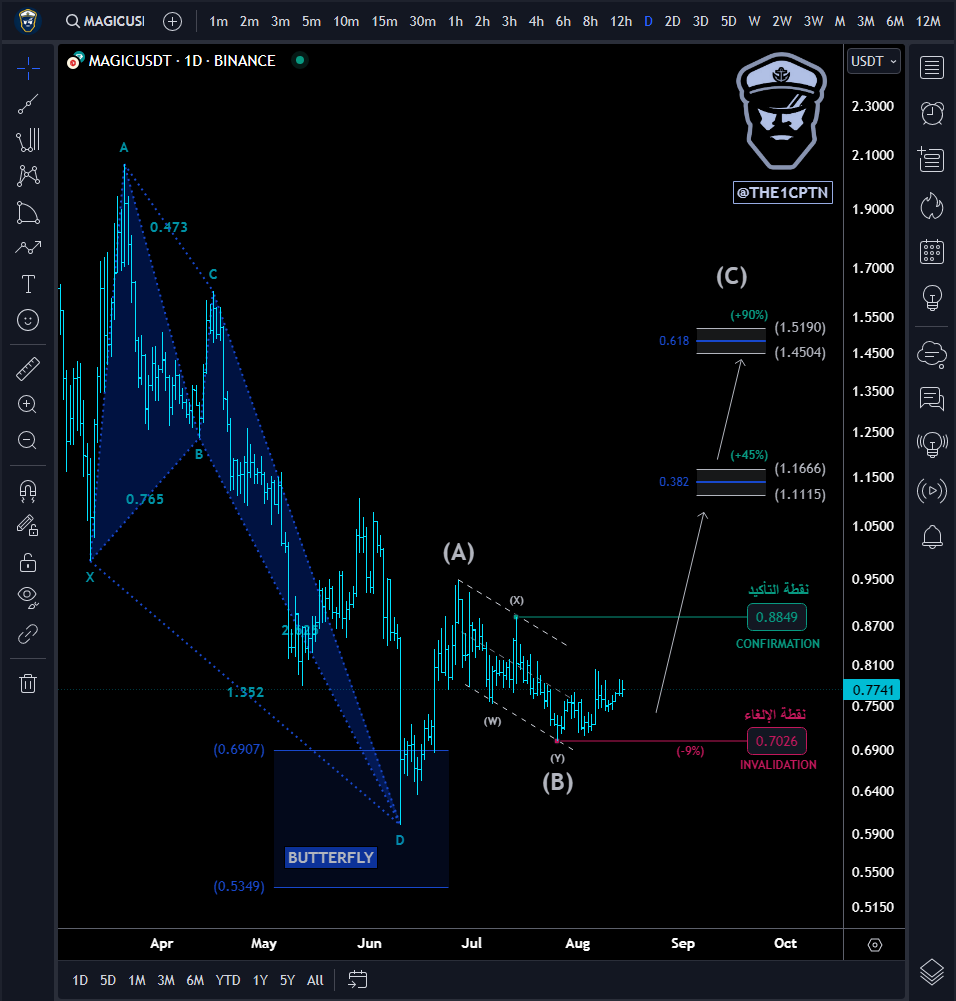Screen dimensions: 956x1001
Task: Click the trash remove drawings icon
Action: (x=28, y=683)
